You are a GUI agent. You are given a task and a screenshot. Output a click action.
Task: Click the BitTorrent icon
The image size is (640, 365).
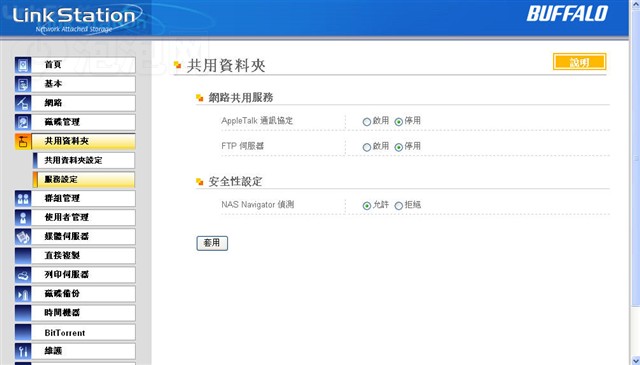pyautogui.click(x=23, y=332)
